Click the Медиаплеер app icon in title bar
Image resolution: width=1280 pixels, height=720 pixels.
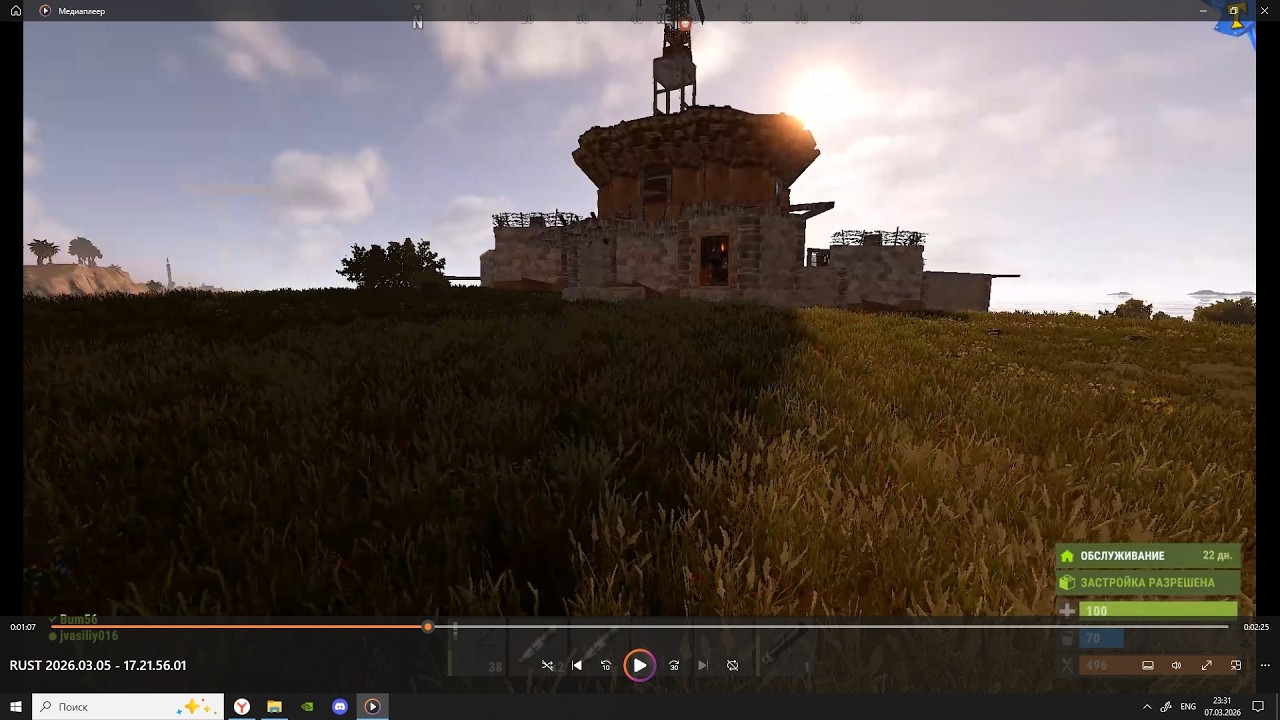click(45, 10)
